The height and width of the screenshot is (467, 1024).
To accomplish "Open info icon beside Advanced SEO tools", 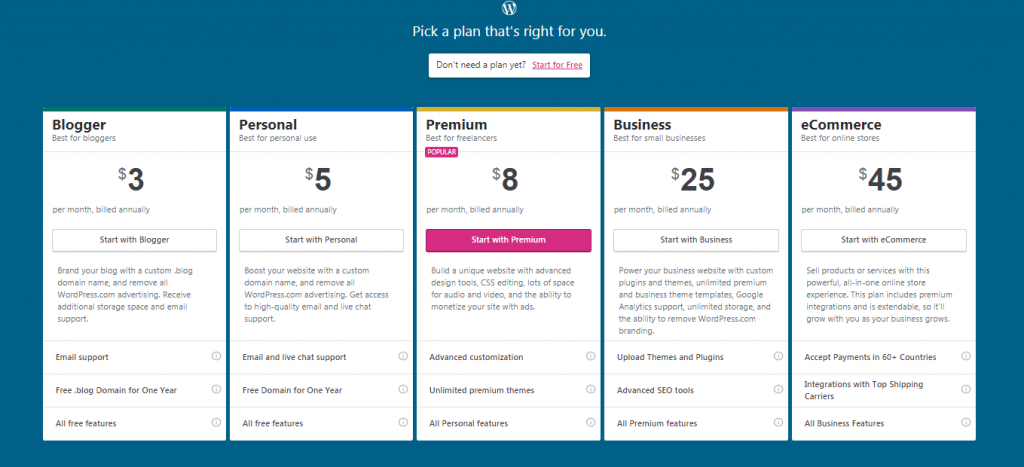I will point(777,389).
